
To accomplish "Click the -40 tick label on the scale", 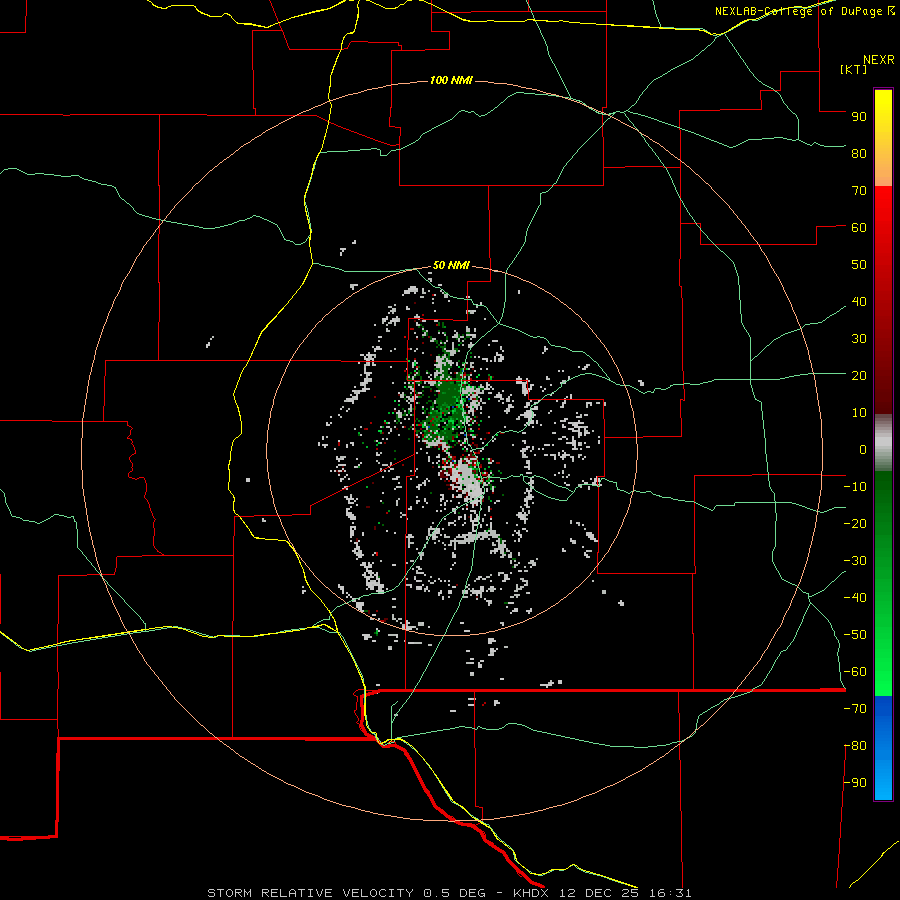I will 855,598.
